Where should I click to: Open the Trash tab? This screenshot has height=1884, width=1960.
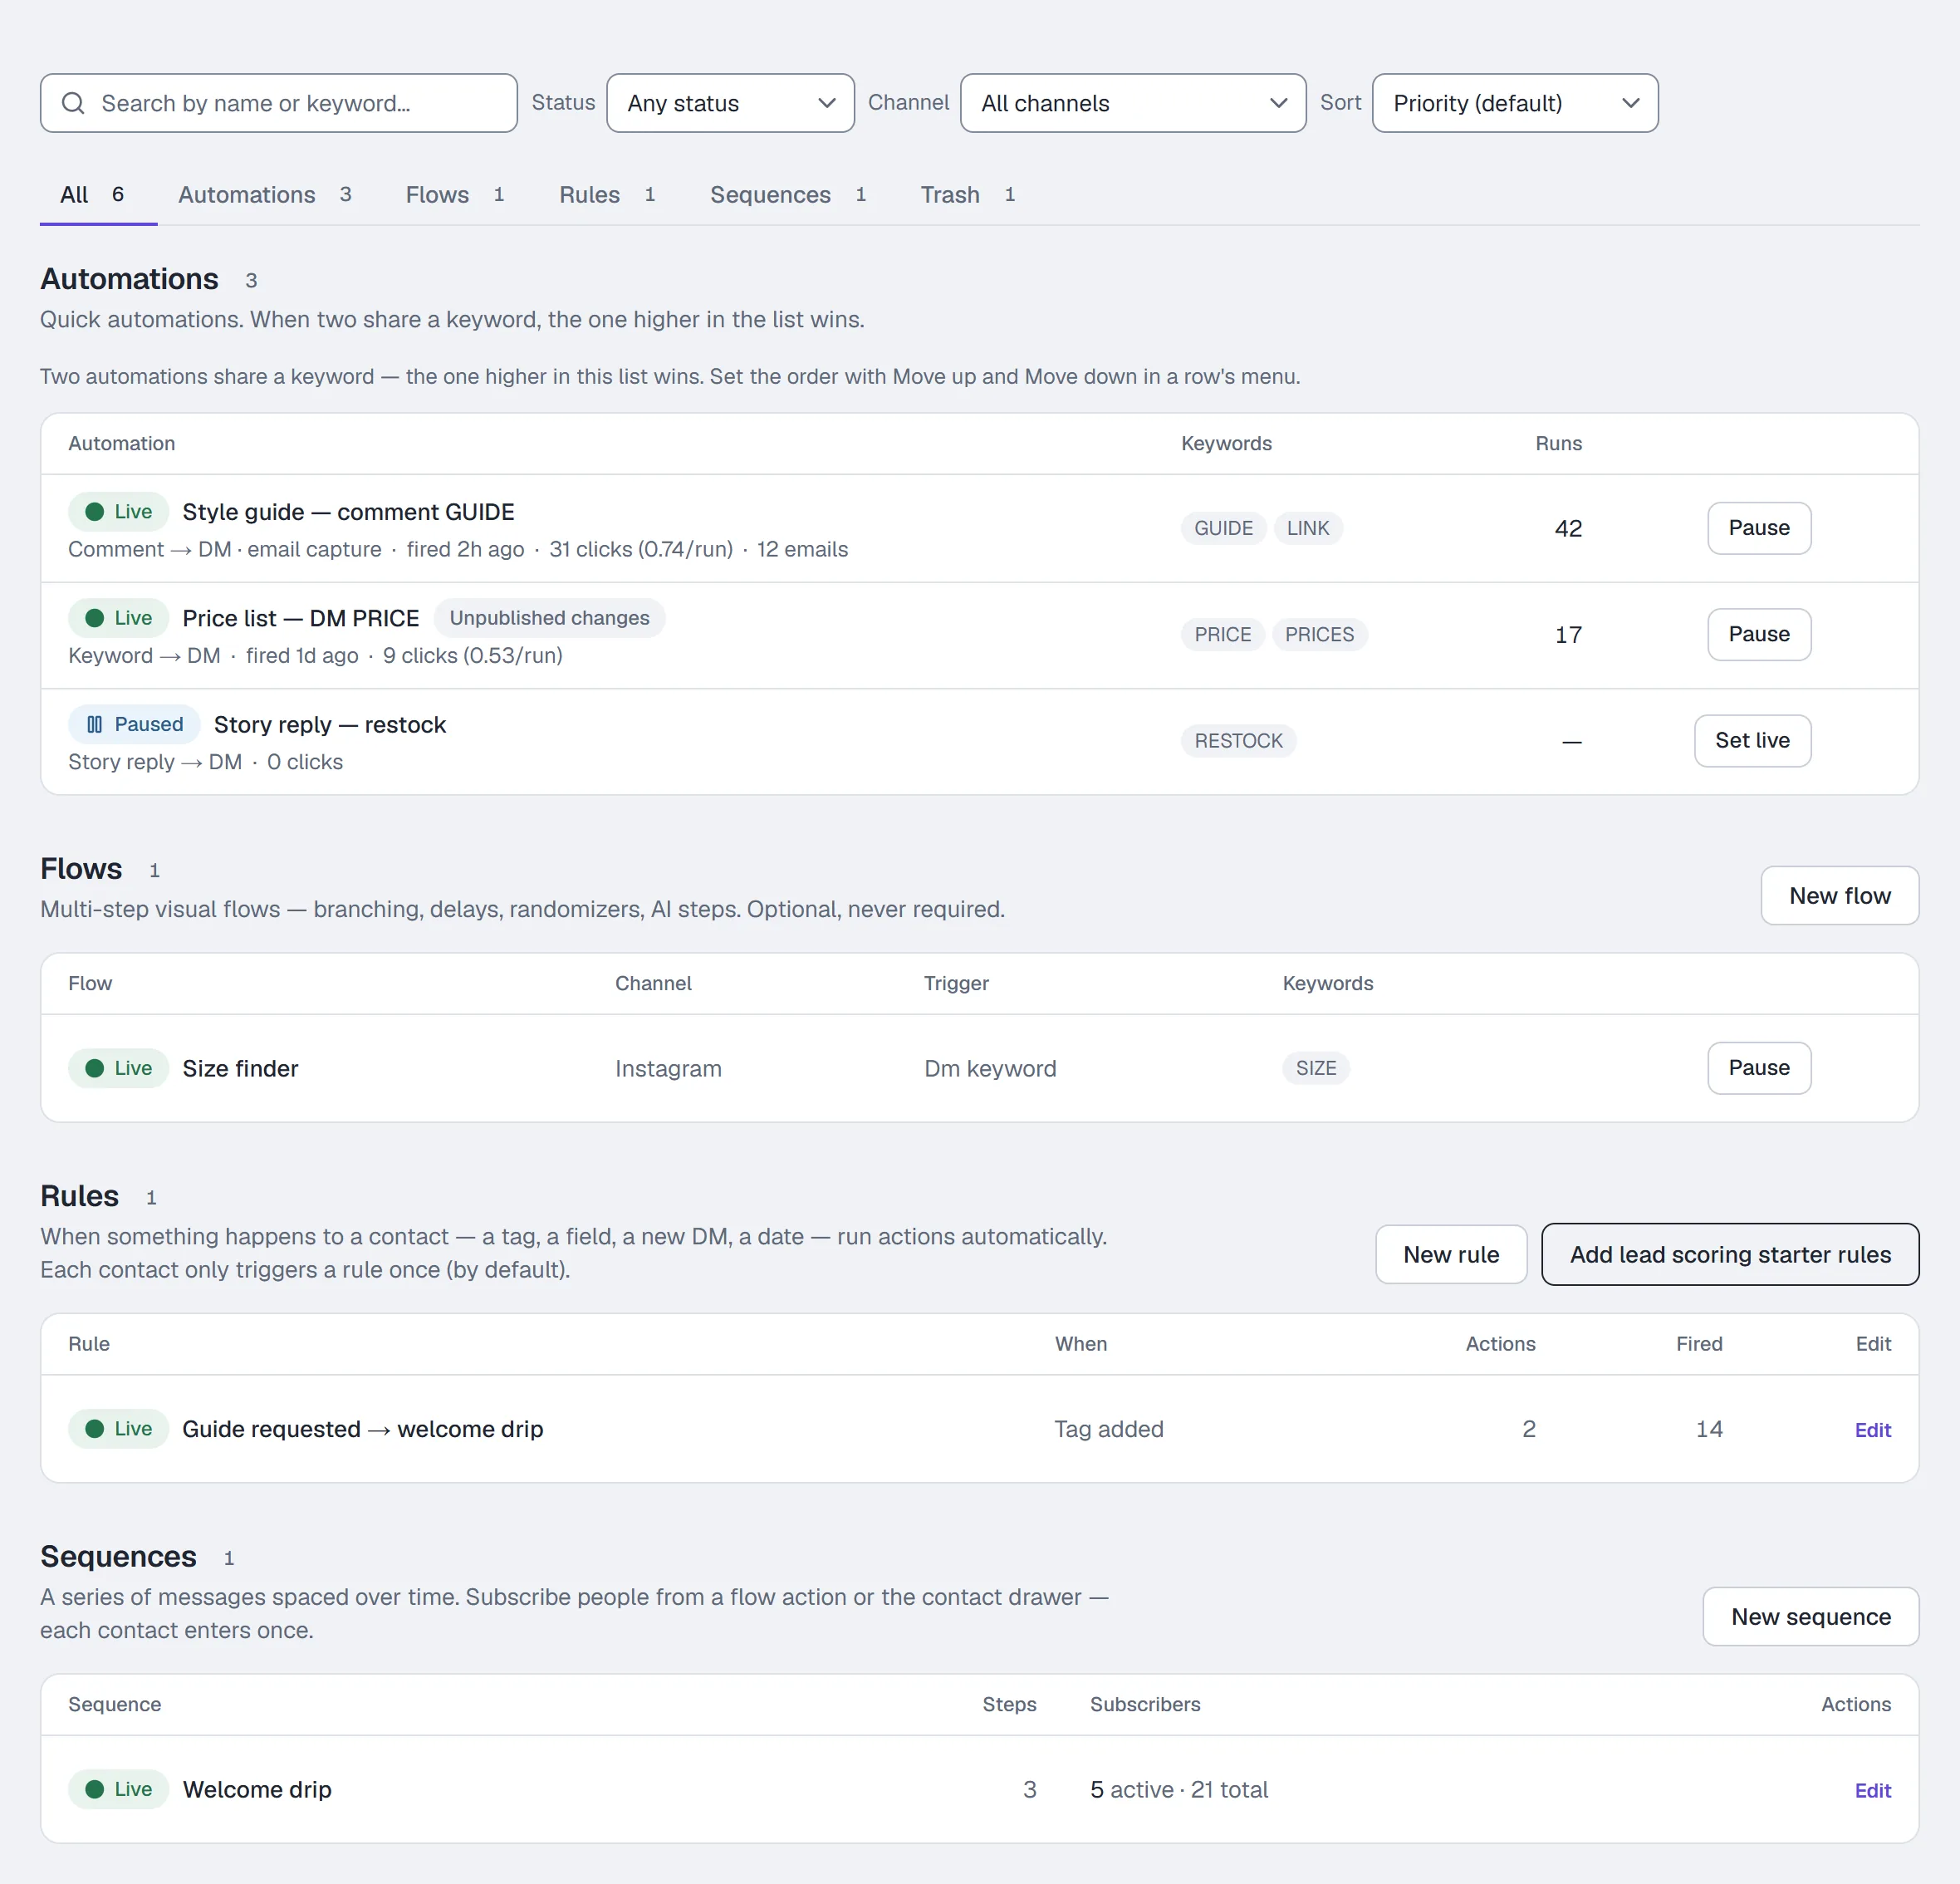pyautogui.click(x=968, y=195)
